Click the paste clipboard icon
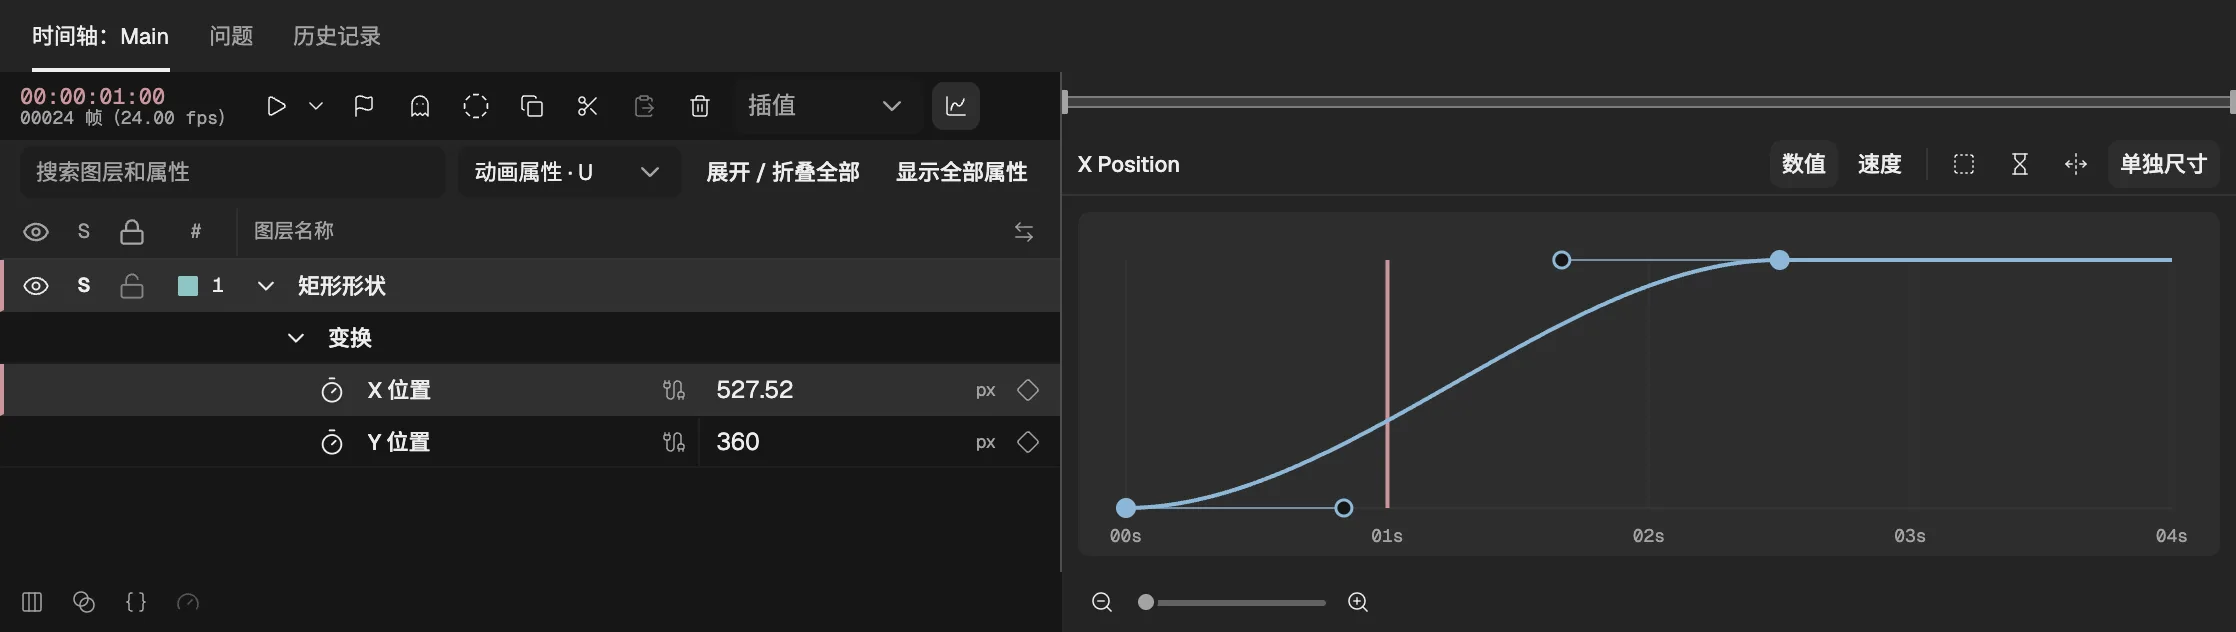The width and height of the screenshot is (2236, 632). pyautogui.click(x=644, y=106)
